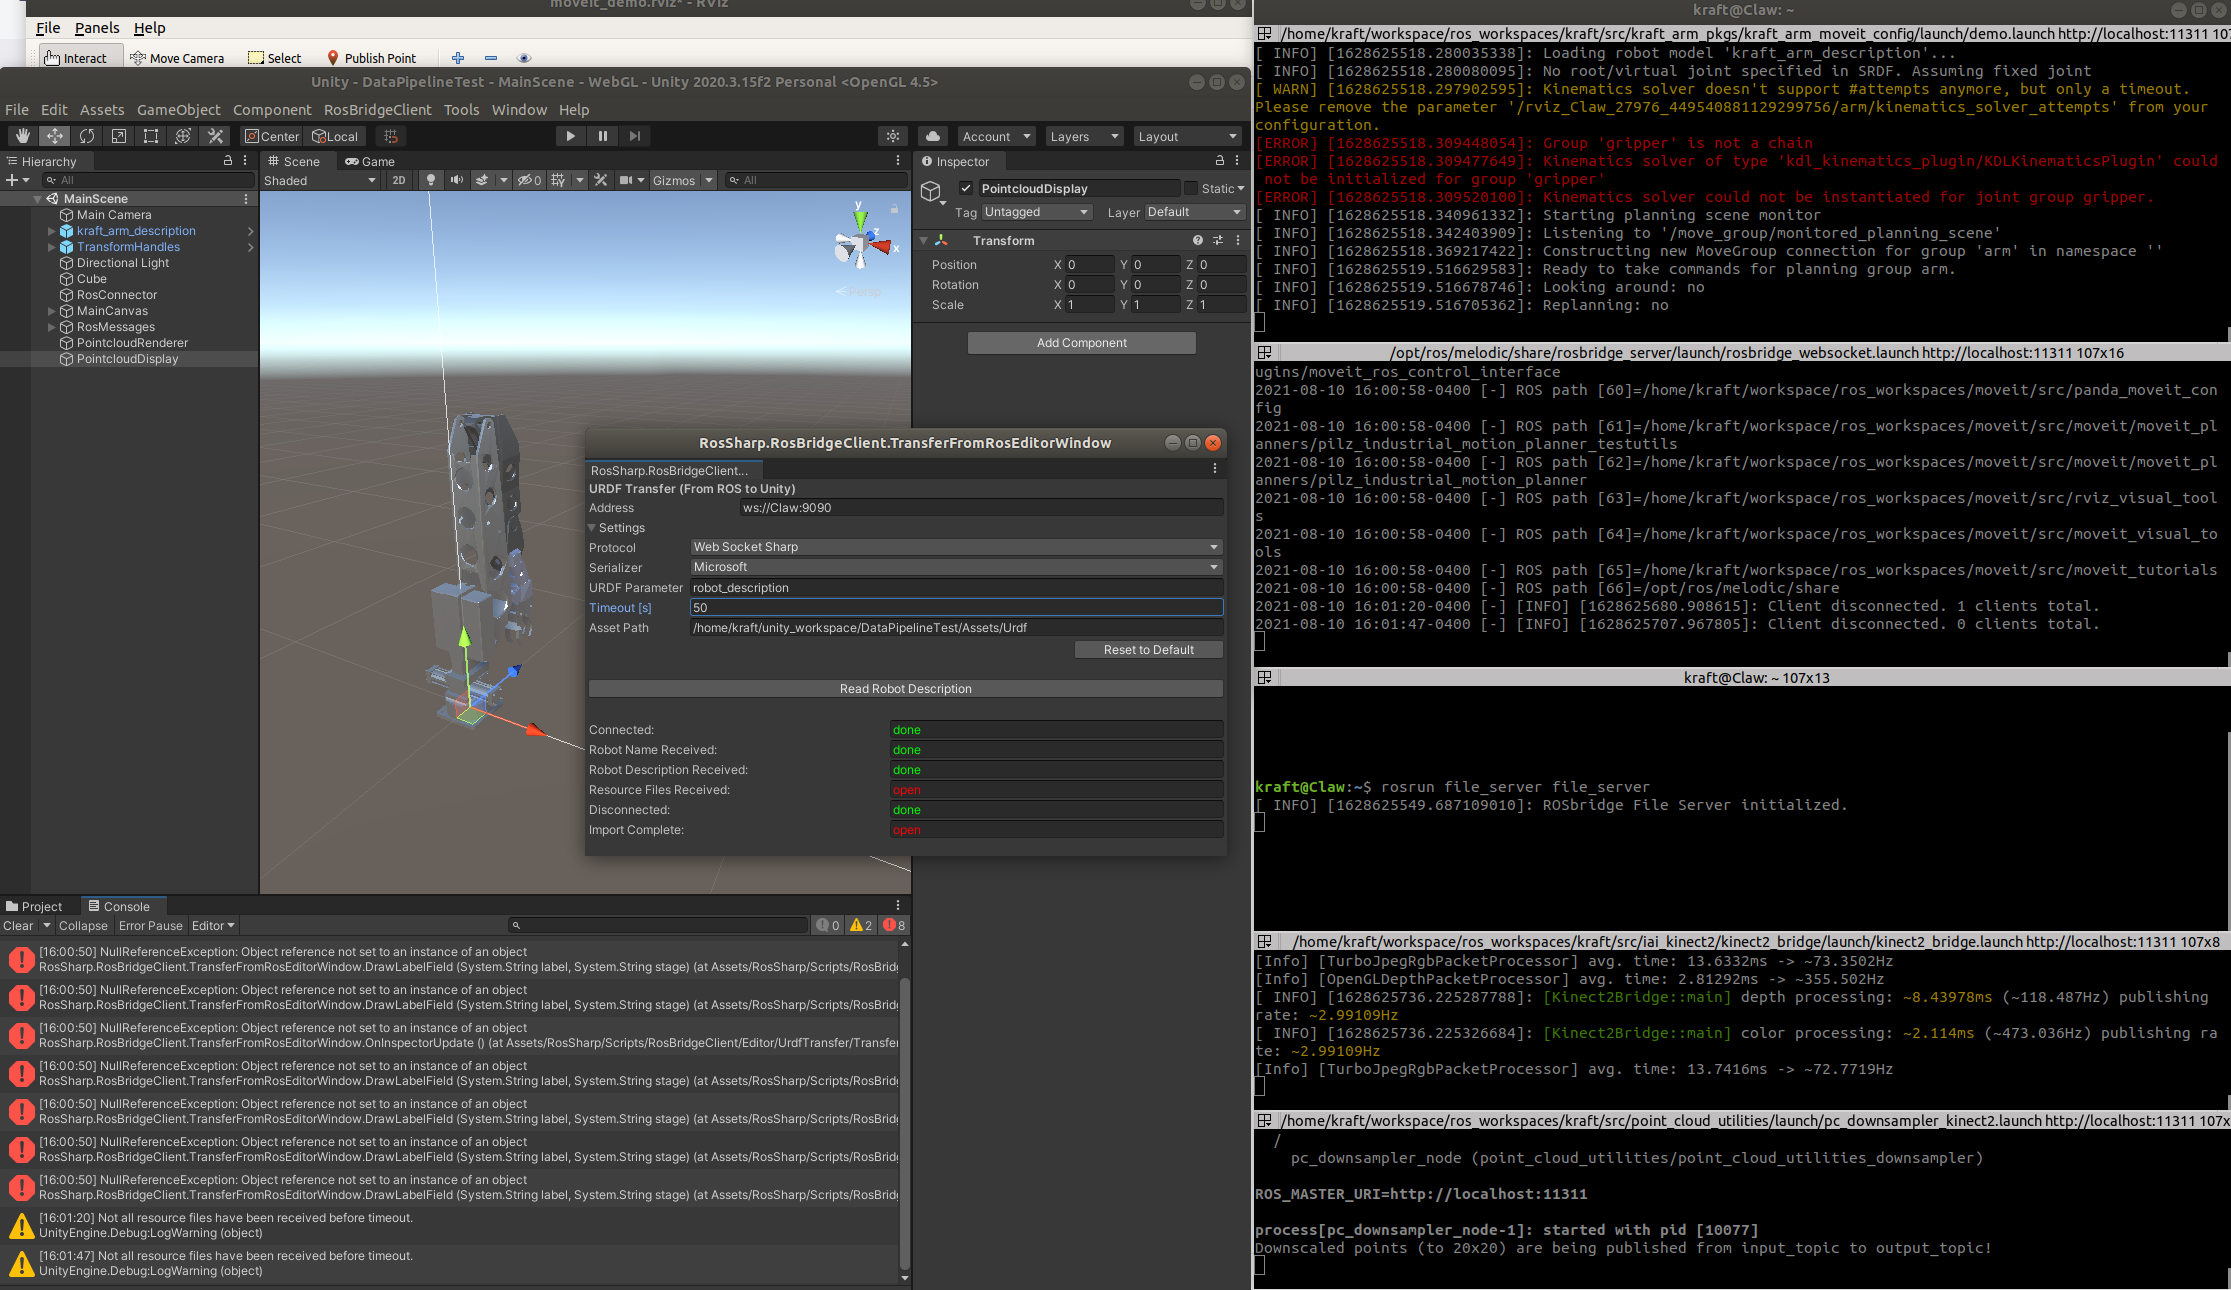Image resolution: width=2231 pixels, height=1290 pixels.
Task: Disable the PointcloudDisplay component checkbox
Action: pyautogui.click(x=966, y=188)
